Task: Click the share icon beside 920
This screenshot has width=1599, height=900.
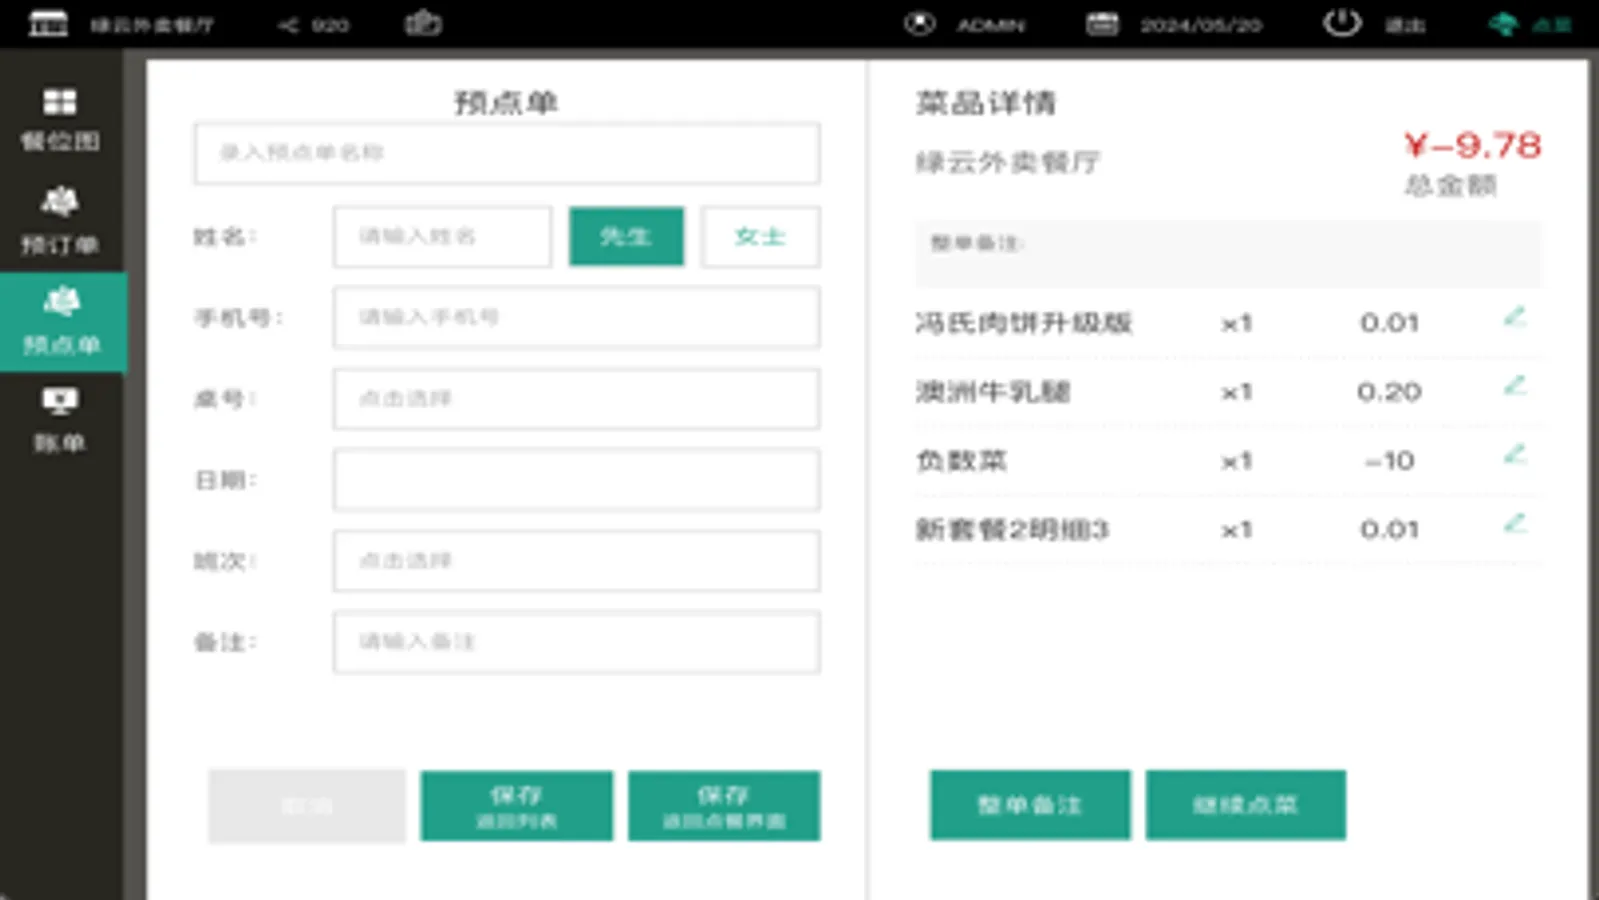Action: click(288, 25)
